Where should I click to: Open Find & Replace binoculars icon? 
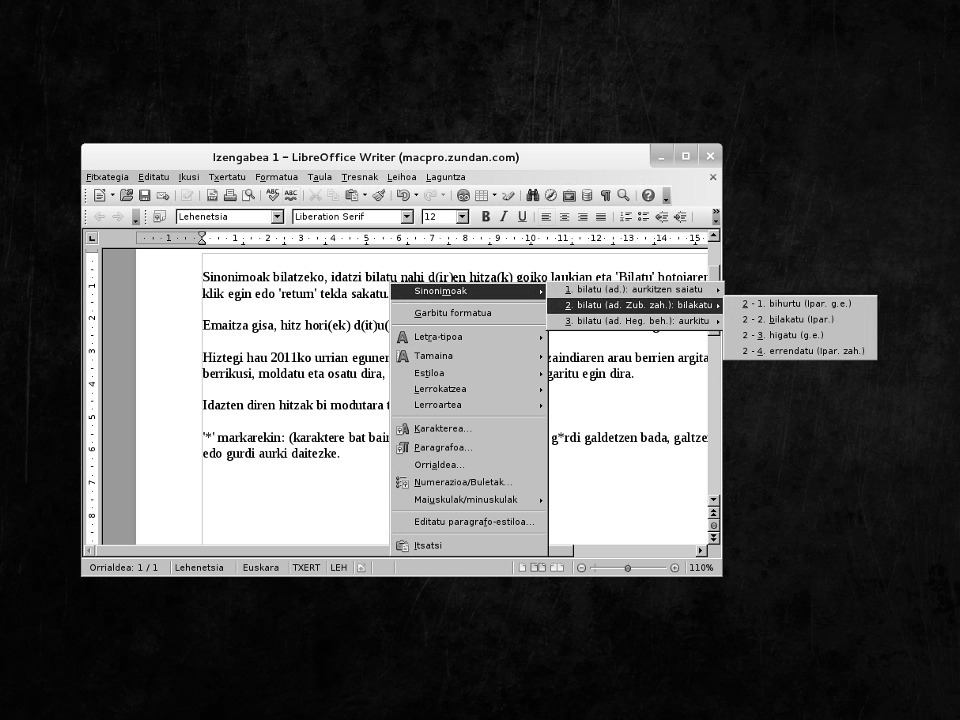pos(533,196)
